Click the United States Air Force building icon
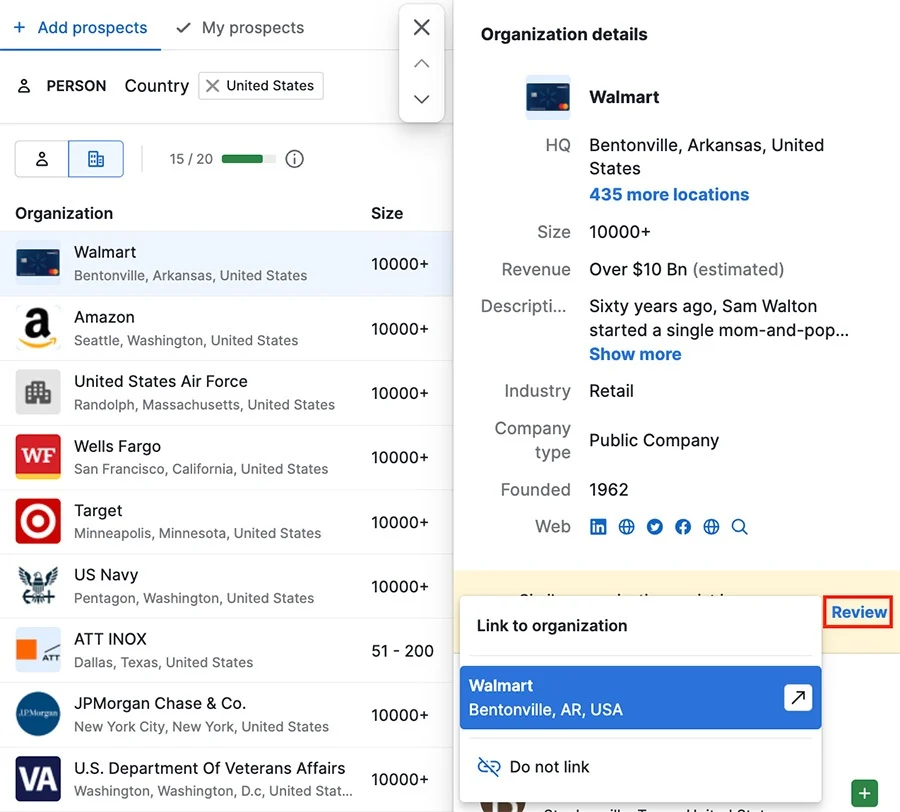The image size is (900, 812). click(x=38, y=393)
